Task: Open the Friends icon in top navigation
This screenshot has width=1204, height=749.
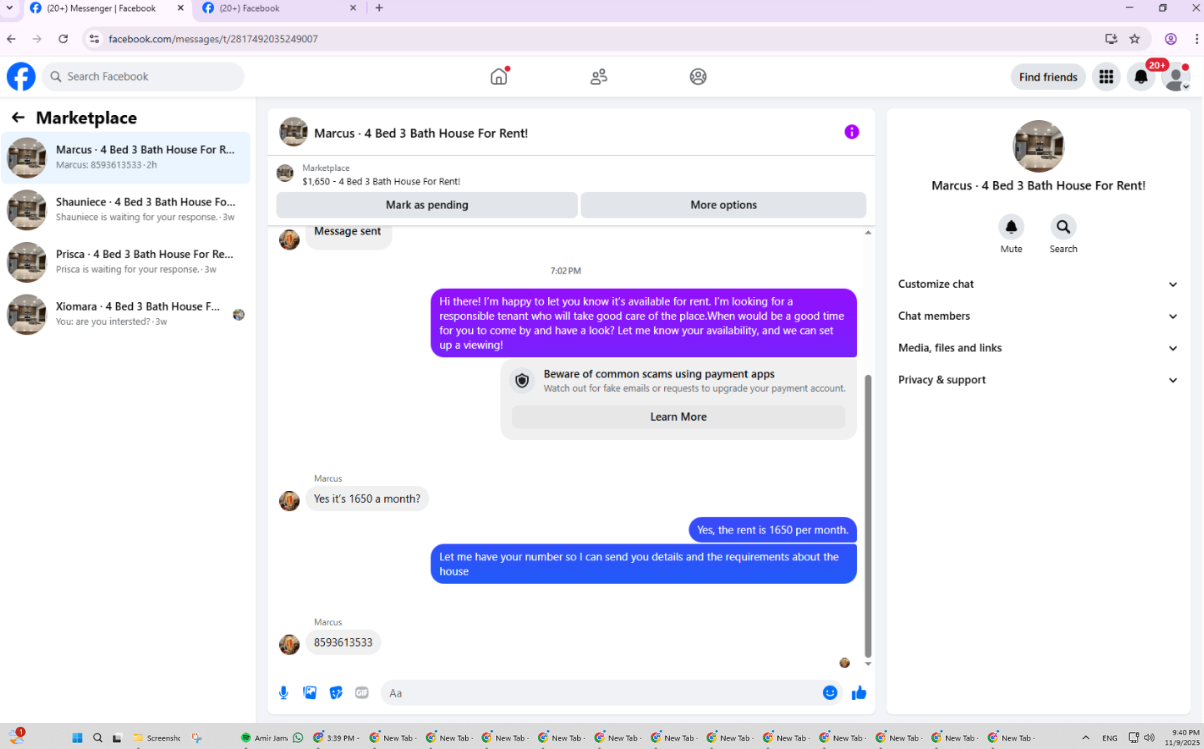Action: pyautogui.click(x=599, y=76)
